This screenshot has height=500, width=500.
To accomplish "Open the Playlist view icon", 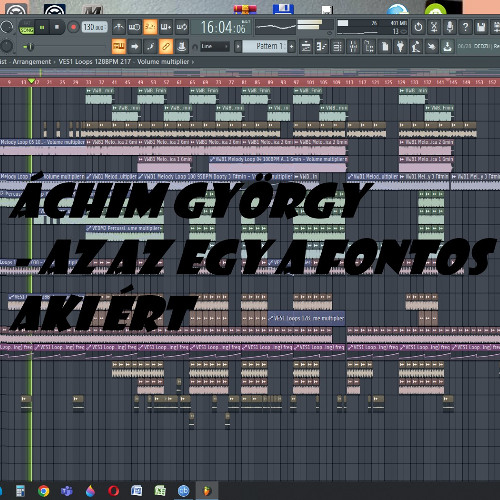I will [x=306, y=47].
